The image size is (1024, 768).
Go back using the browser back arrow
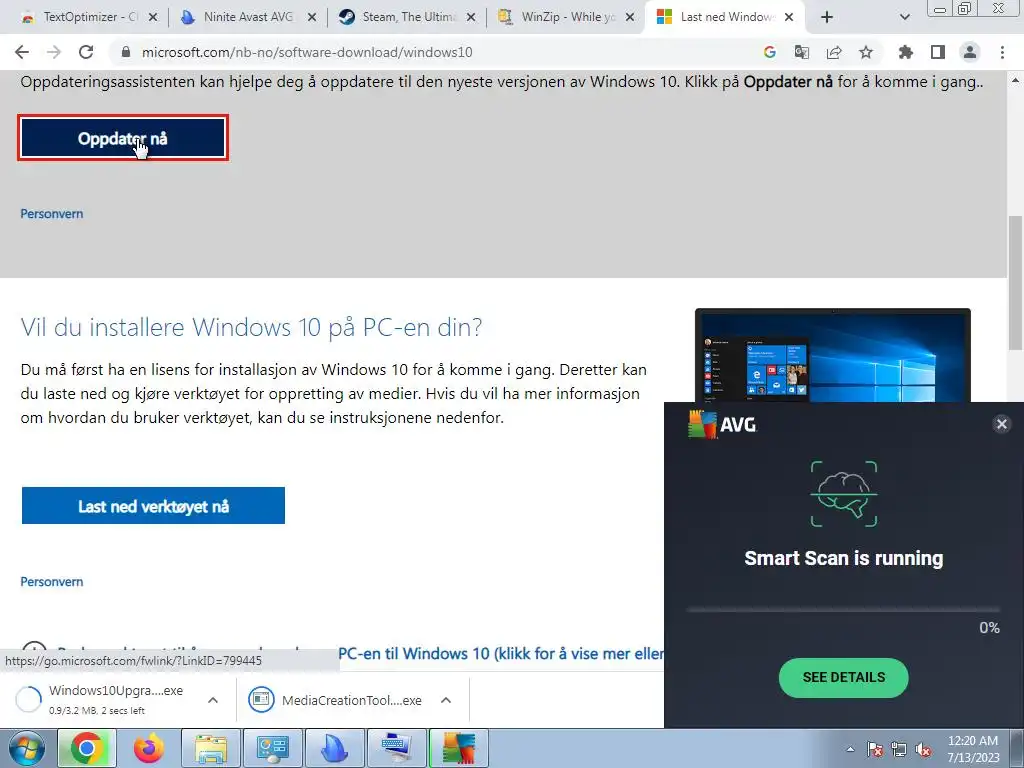pos(22,52)
